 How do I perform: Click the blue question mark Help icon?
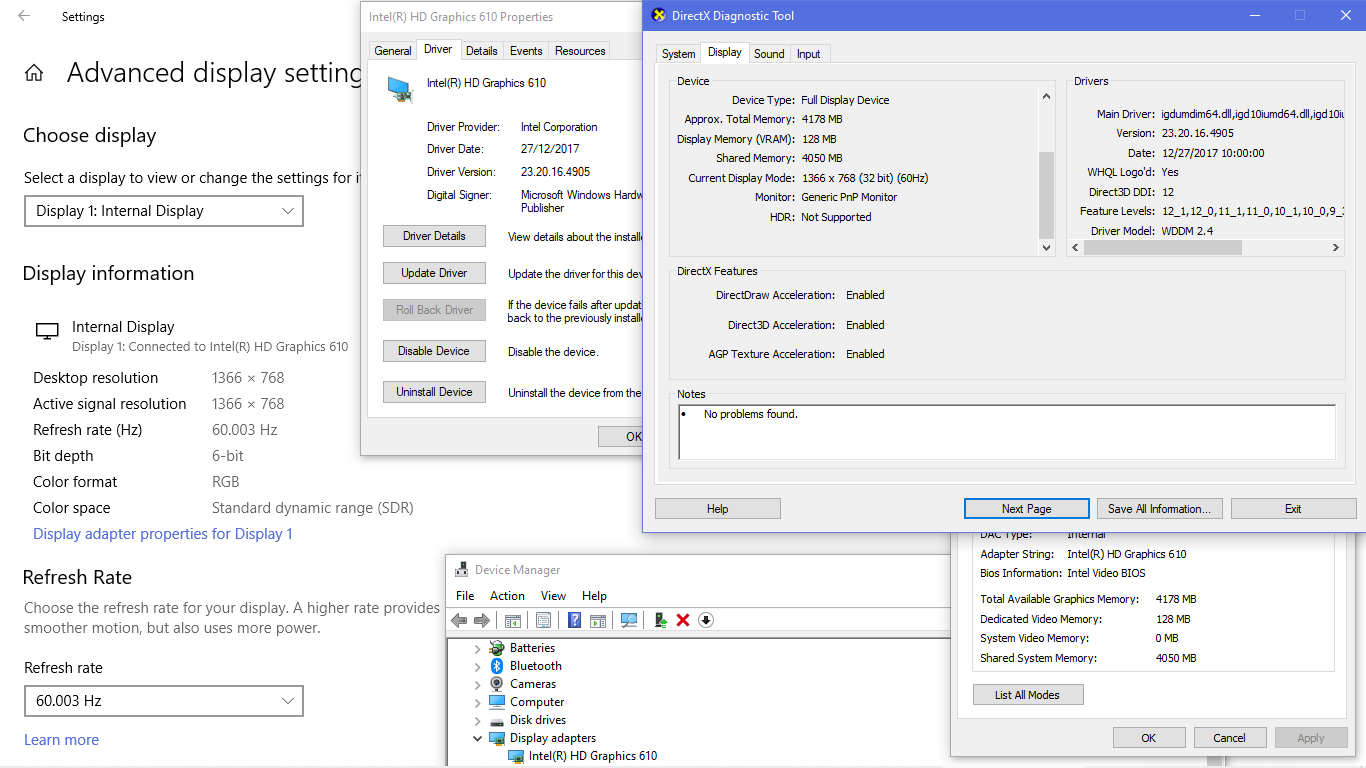[575, 620]
